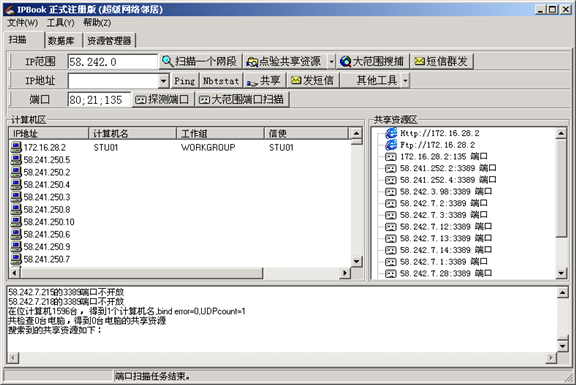The image size is (576, 385).
Task: Click the computer icon beside 58.241.250.5
Action: (16, 160)
